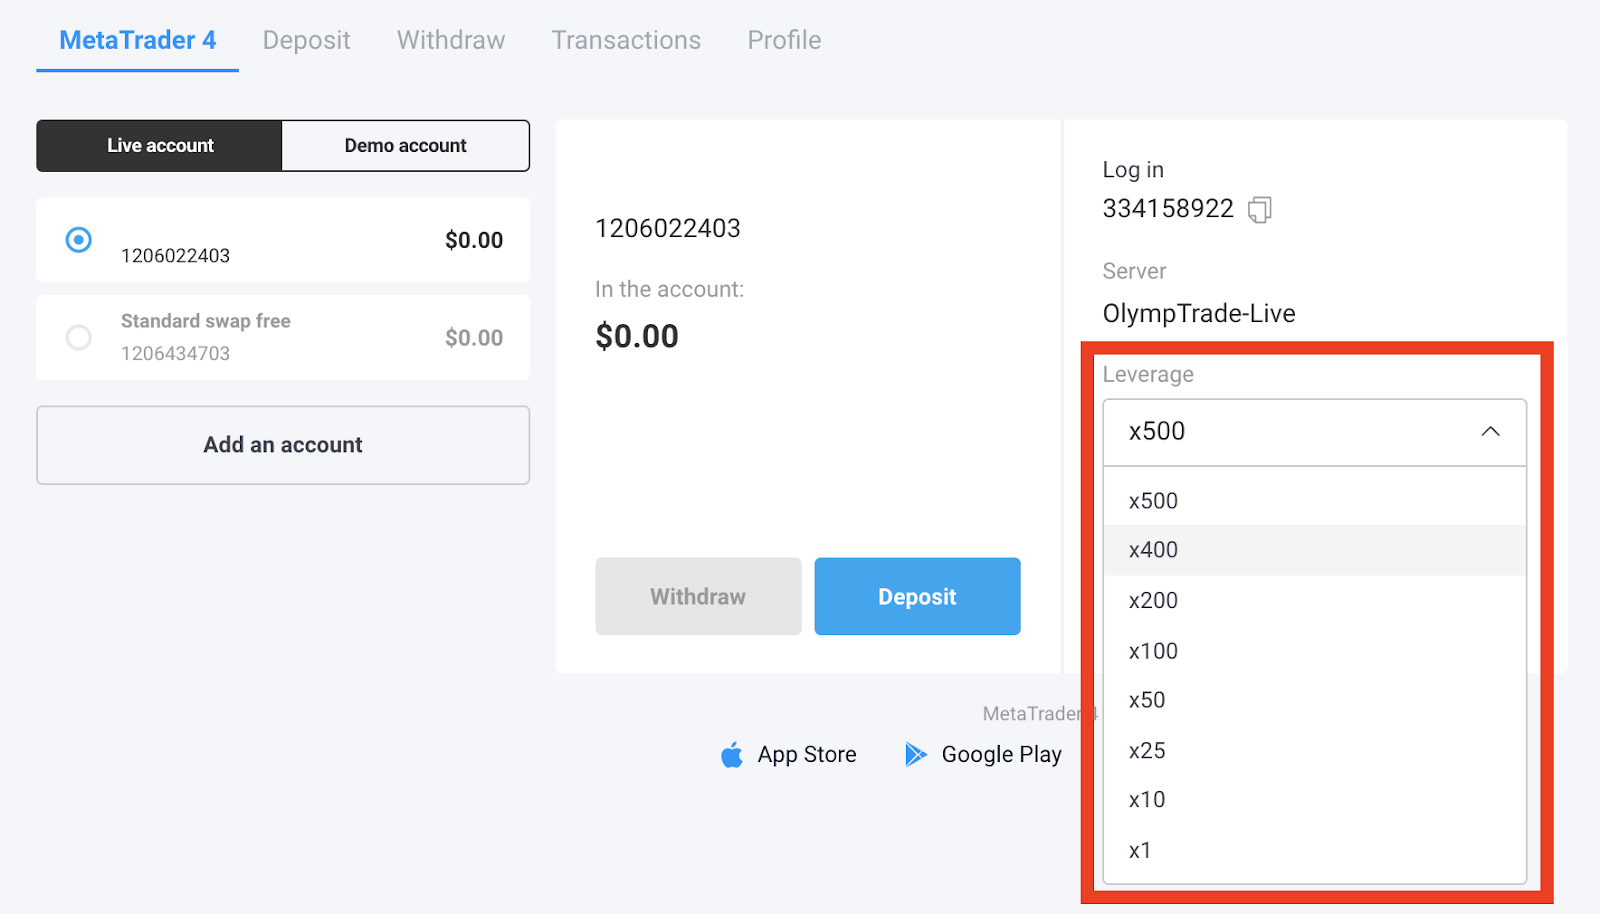Choose x1 leverage option
Screen dimensions: 1600x914
1314,850
